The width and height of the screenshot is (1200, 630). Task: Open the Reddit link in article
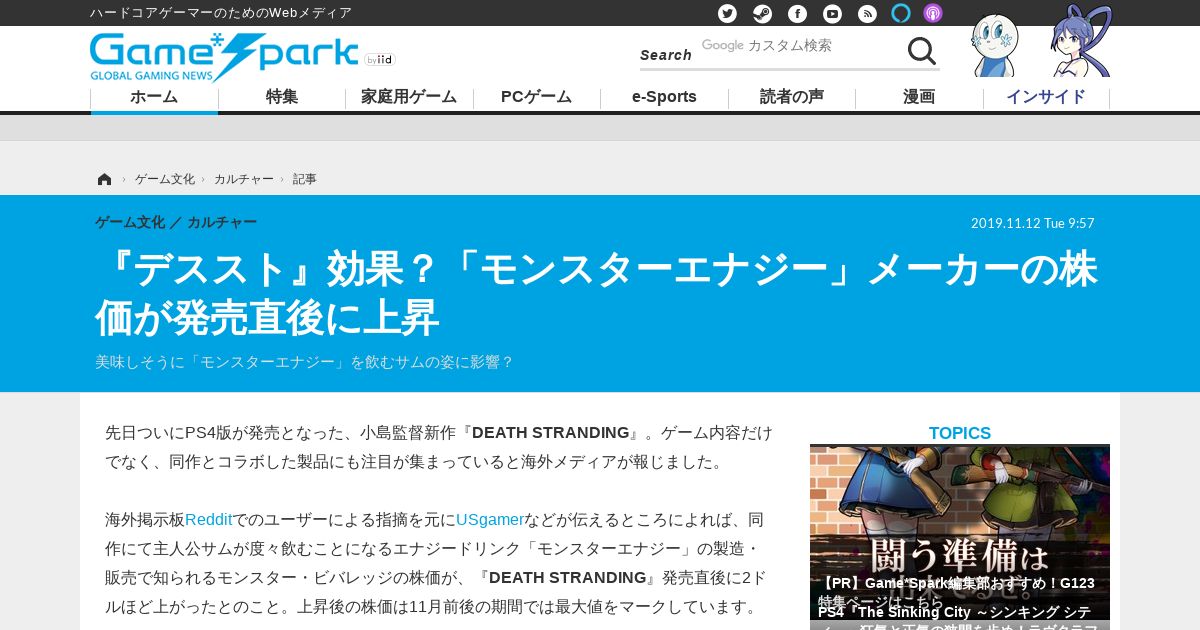click(208, 520)
